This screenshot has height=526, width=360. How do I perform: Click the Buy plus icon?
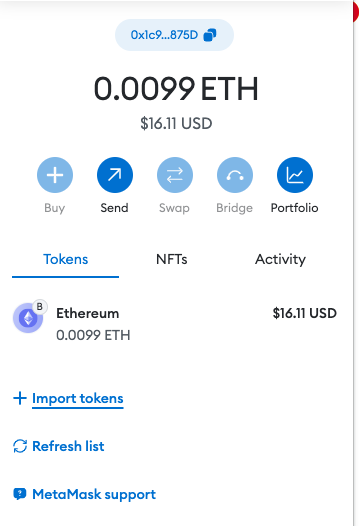(x=55, y=175)
